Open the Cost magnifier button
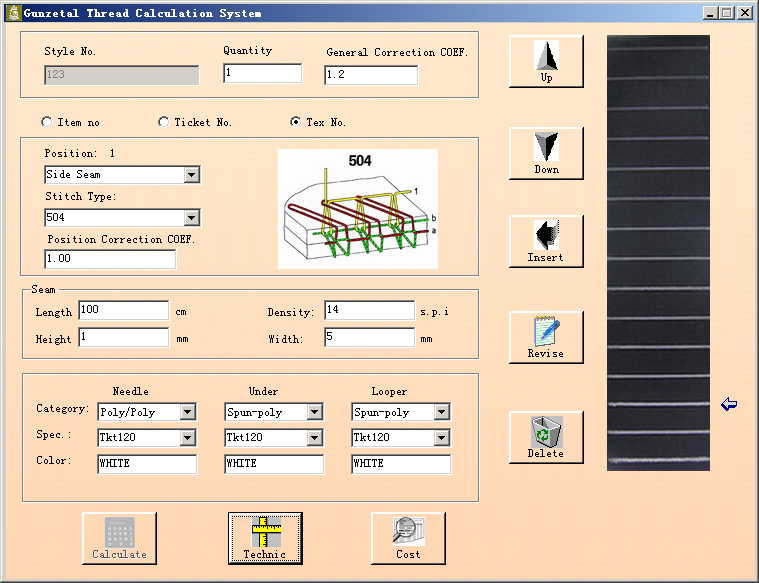The width and height of the screenshot is (759, 583). click(408, 538)
